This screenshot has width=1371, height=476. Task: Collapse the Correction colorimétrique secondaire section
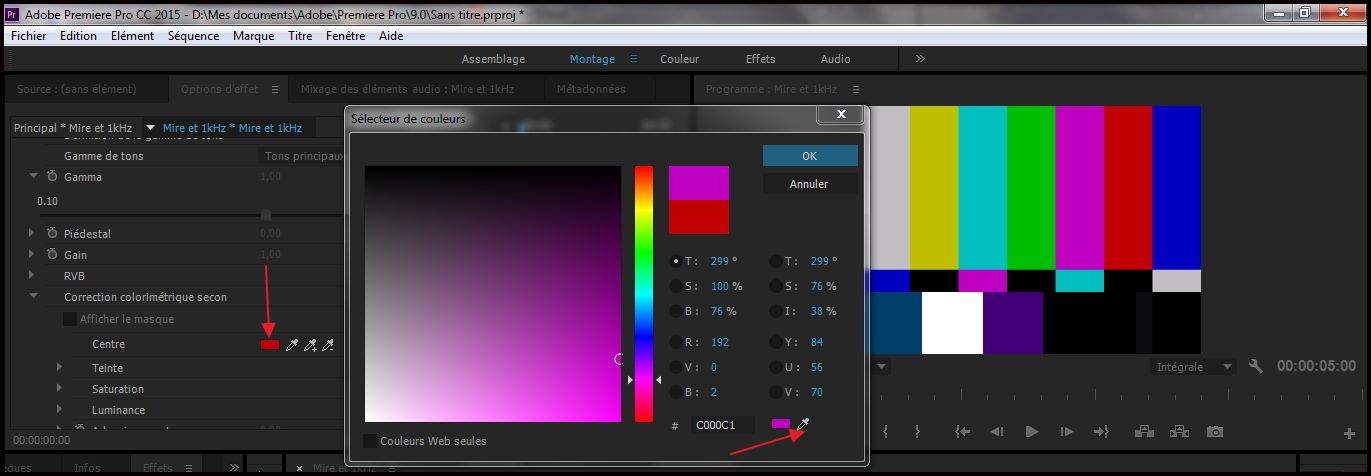click(34, 297)
